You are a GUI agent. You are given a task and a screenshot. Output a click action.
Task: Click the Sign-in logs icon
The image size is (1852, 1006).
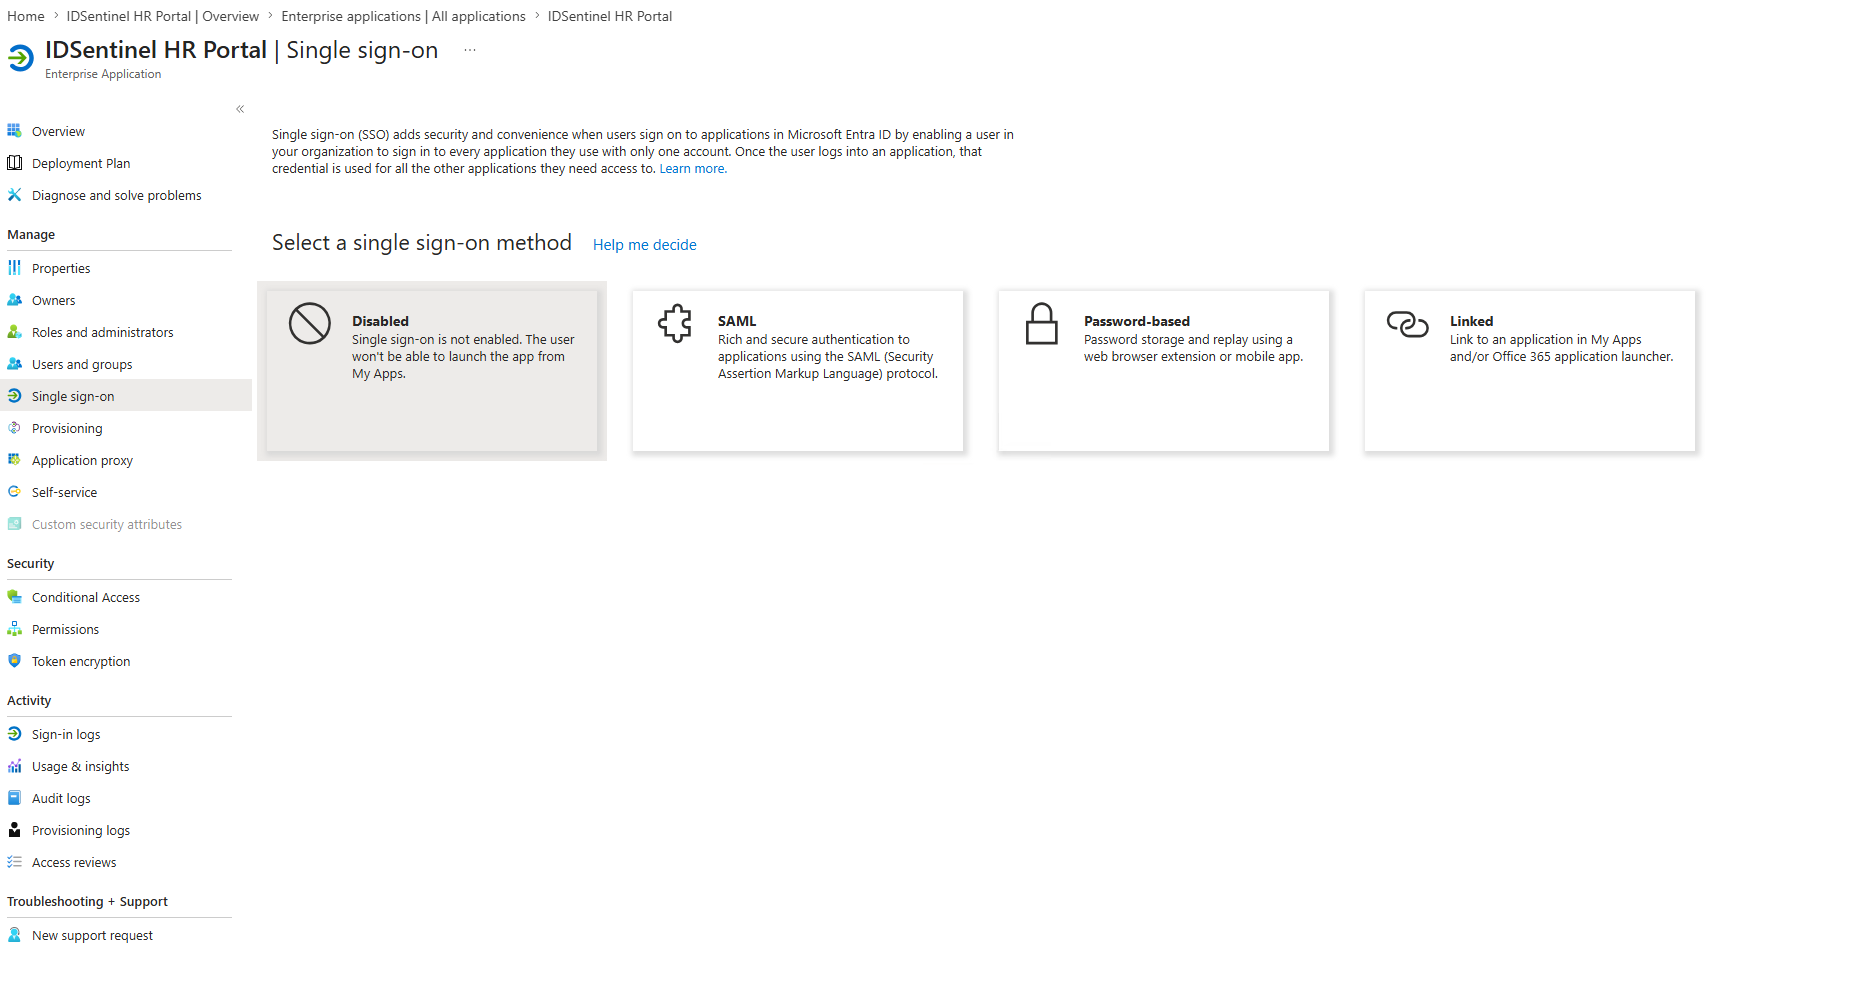pos(14,734)
